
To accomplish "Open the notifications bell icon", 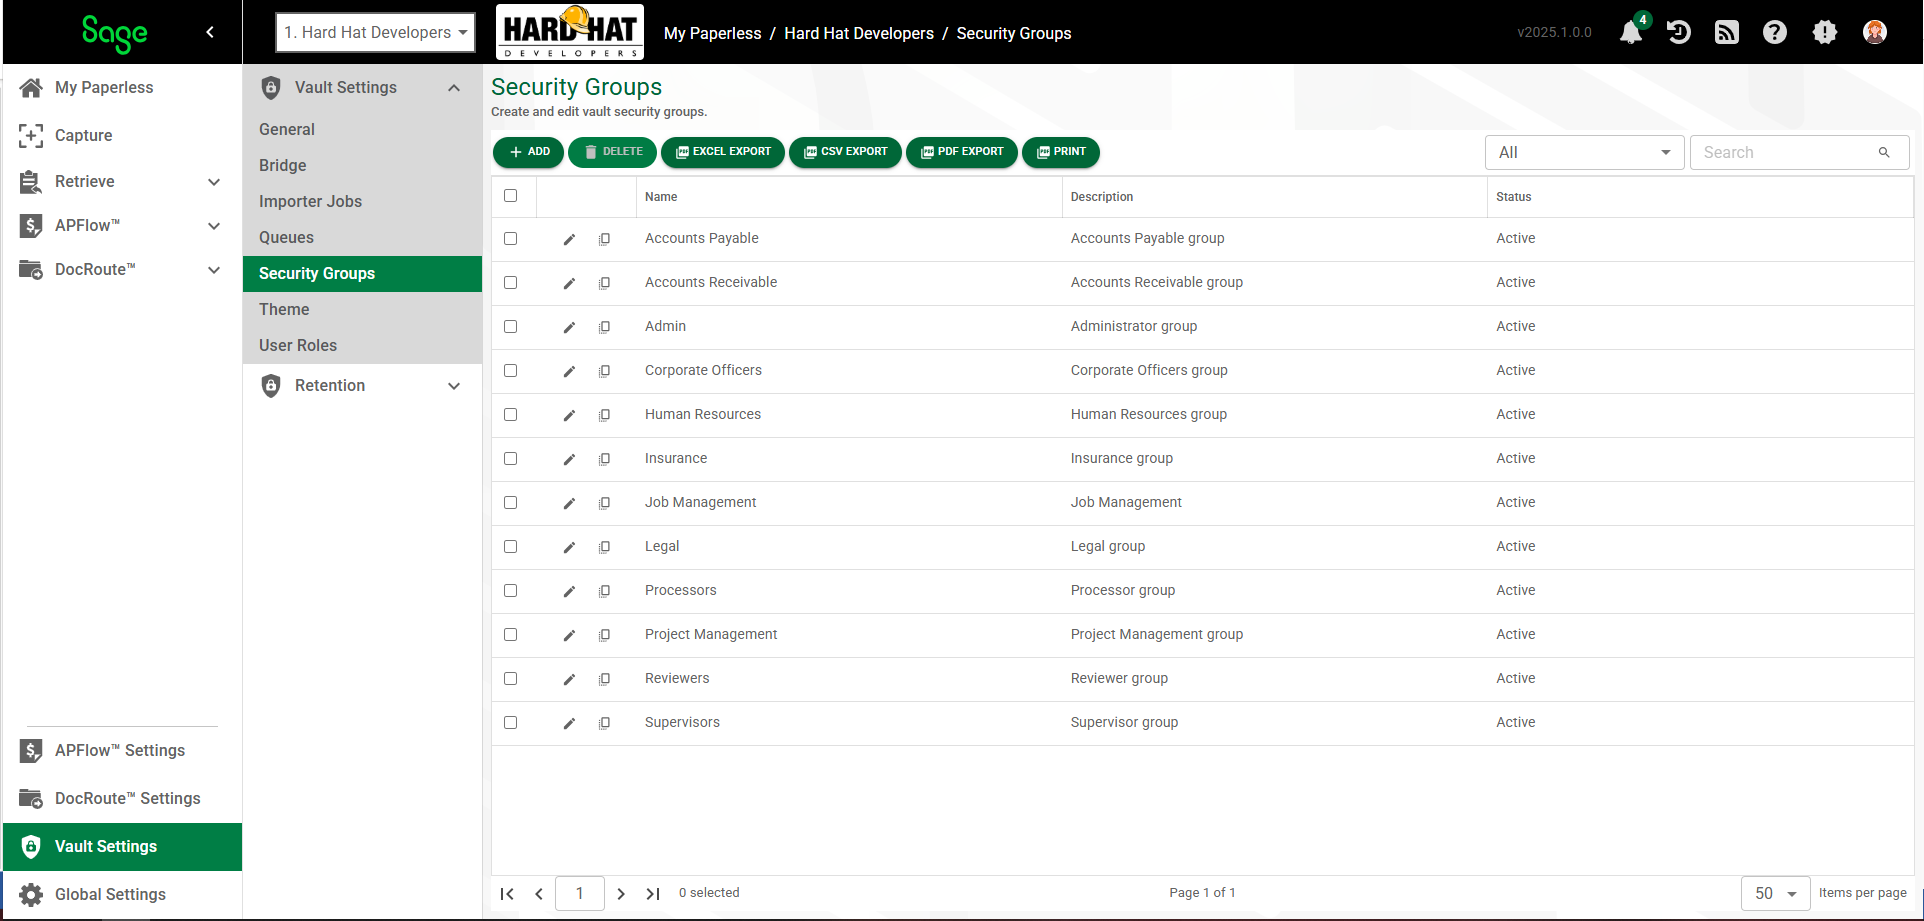I will click(1631, 32).
